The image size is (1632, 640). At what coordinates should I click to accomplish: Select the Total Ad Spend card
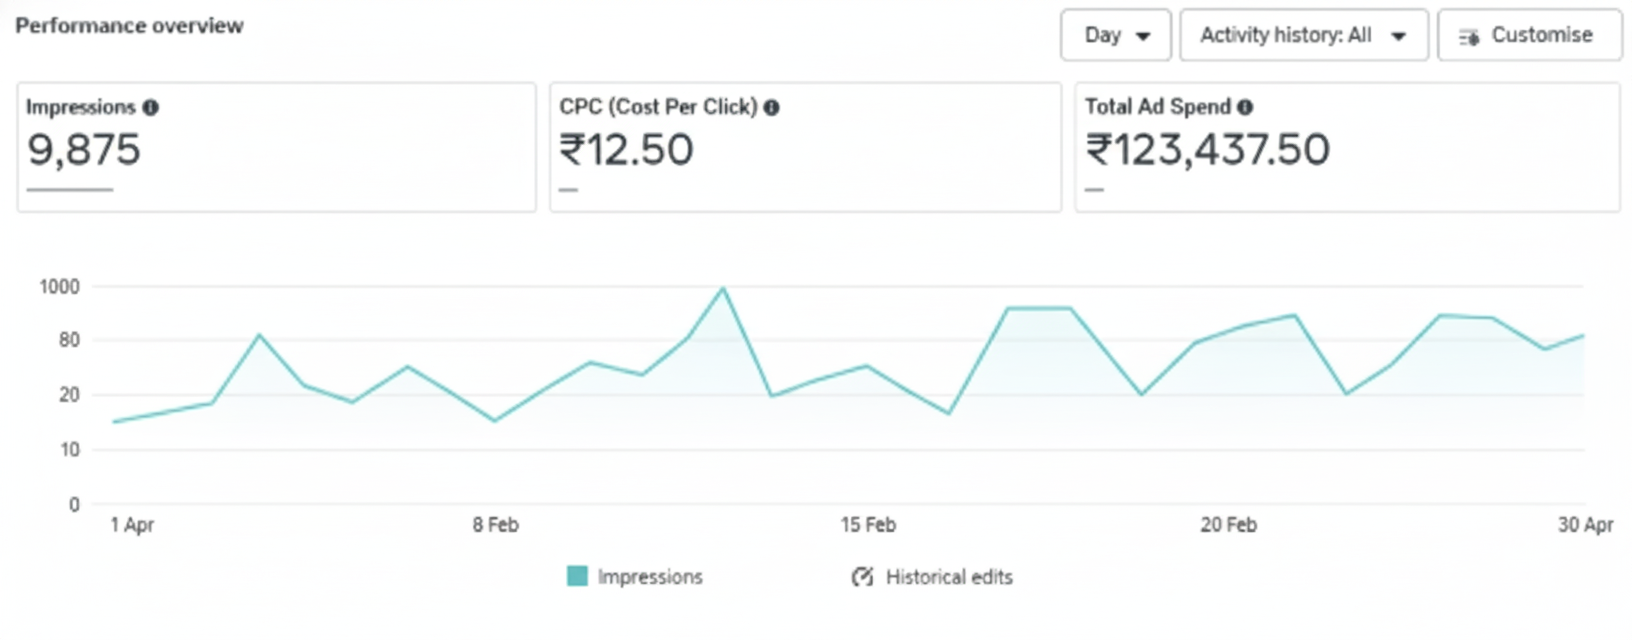(x=1347, y=148)
